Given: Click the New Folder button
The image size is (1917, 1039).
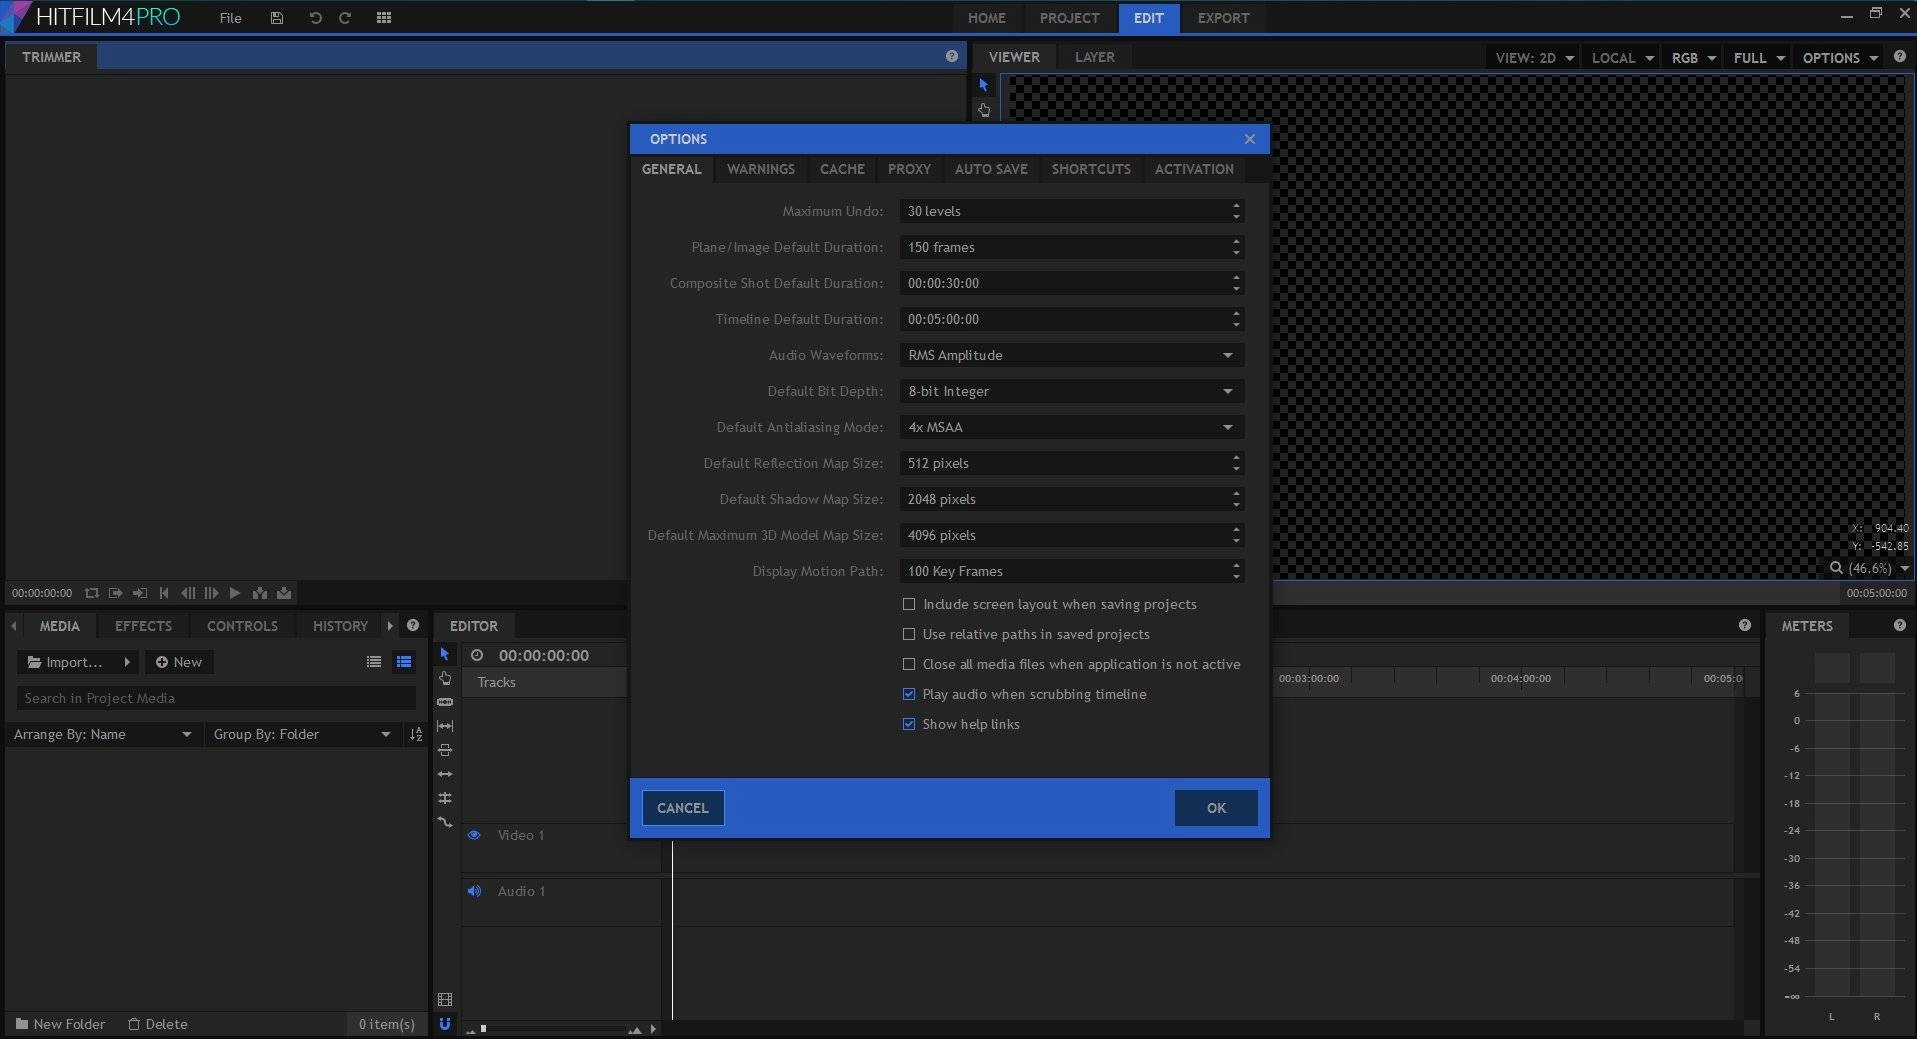Looking at the screenshot, I should pos(60,1024).
